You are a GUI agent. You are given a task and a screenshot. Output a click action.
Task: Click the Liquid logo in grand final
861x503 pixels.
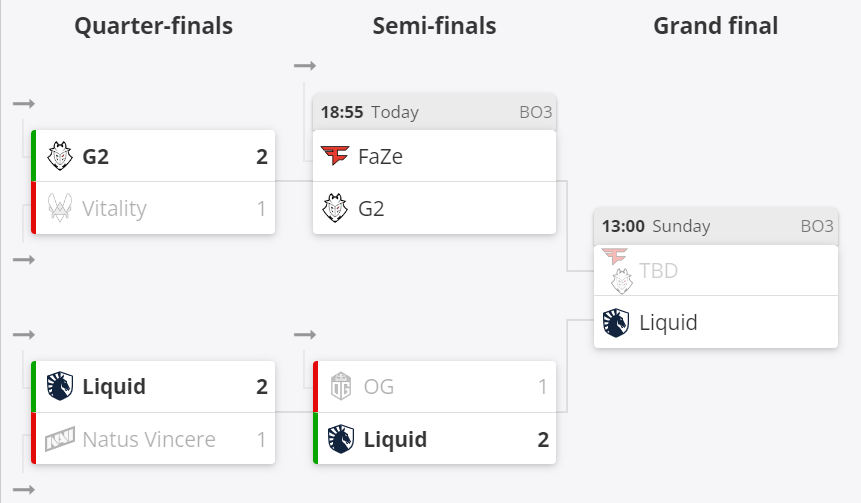pos(616,322)
